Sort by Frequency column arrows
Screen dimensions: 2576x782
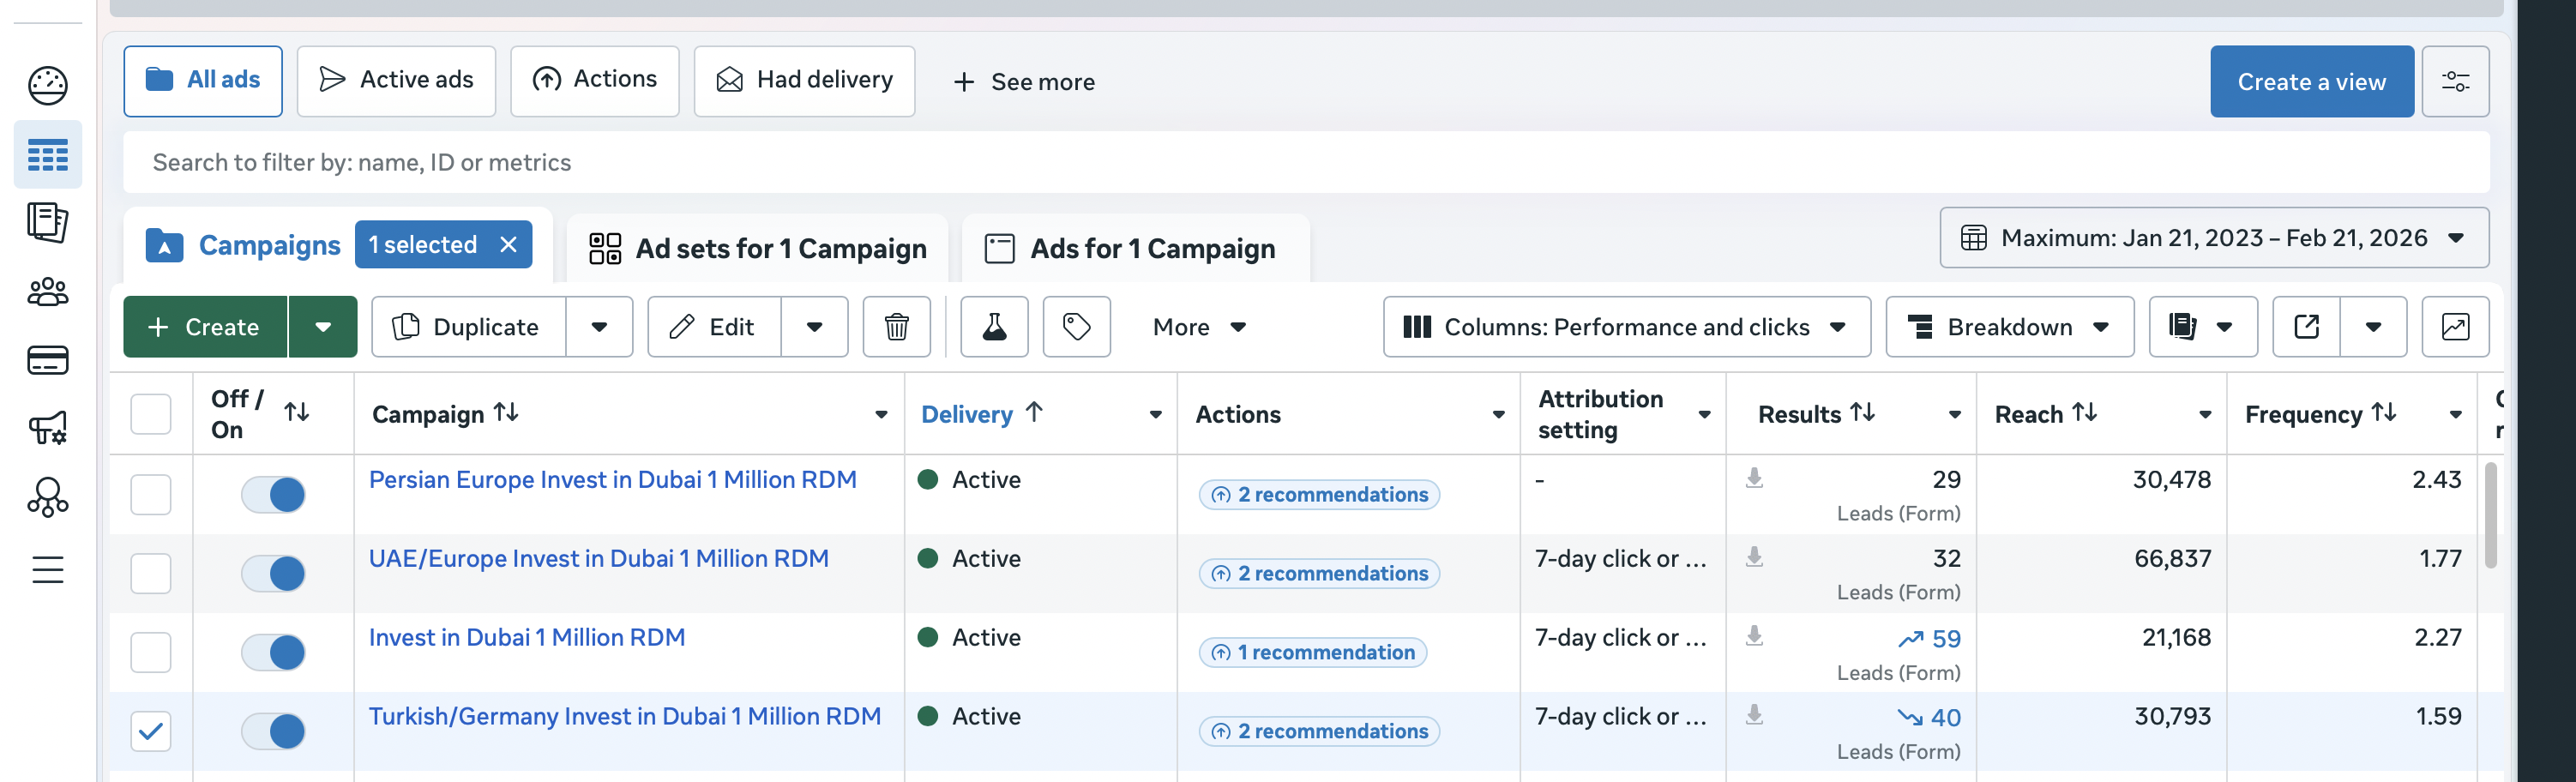[x=2384, y=413]
